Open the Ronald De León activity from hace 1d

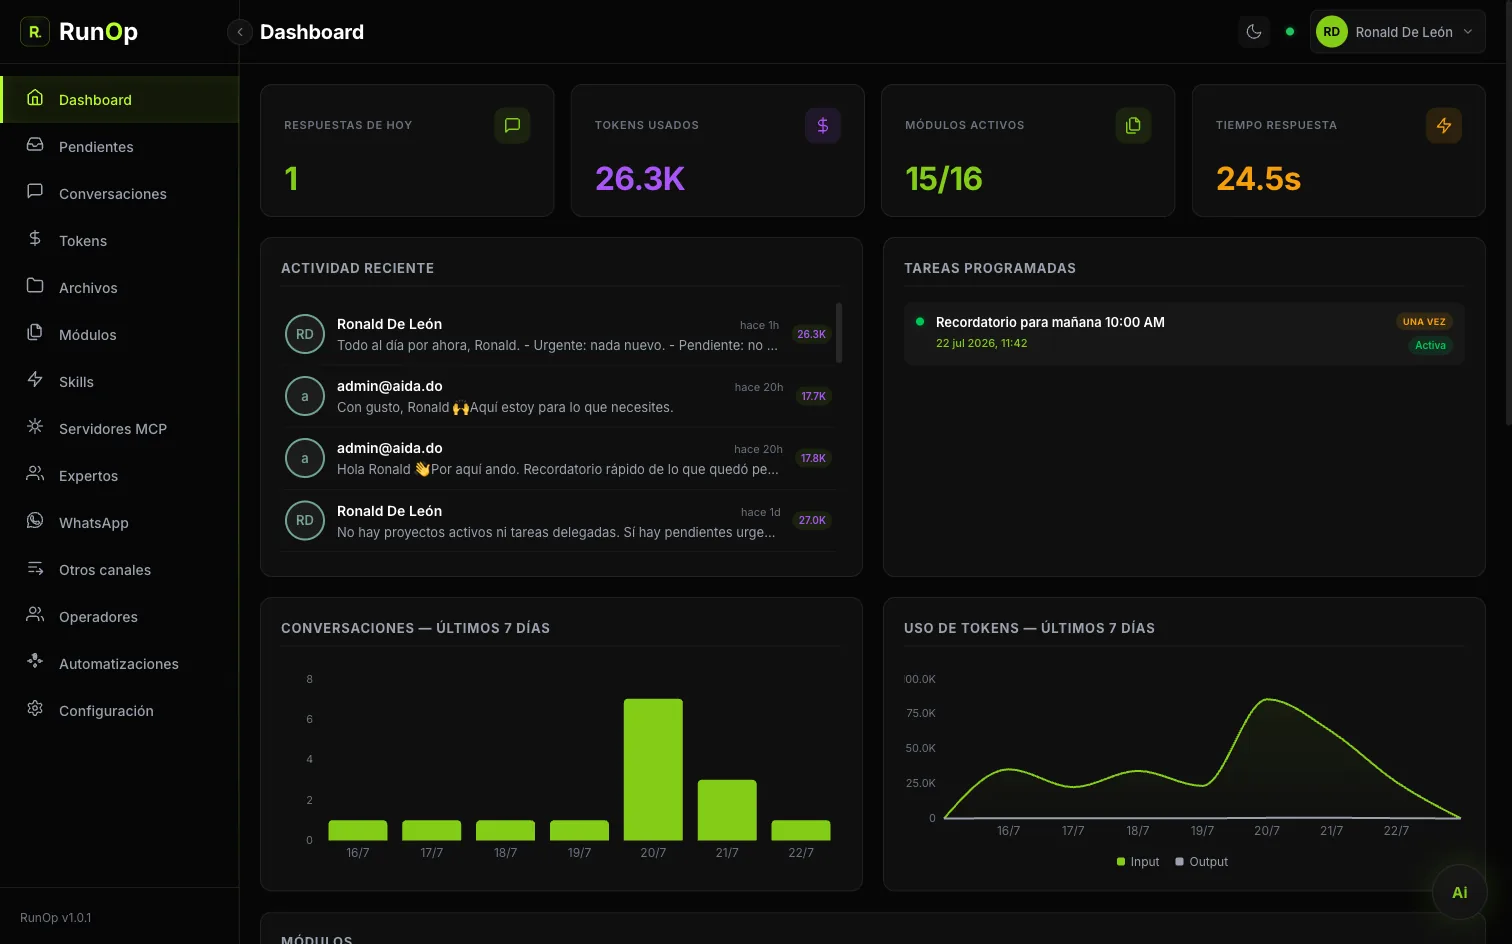click(558, 520)
